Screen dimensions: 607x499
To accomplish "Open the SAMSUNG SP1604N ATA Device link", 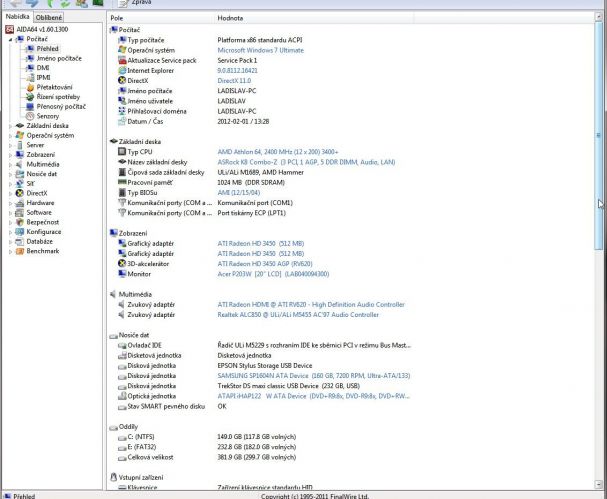I will click(x=314, y=376).
